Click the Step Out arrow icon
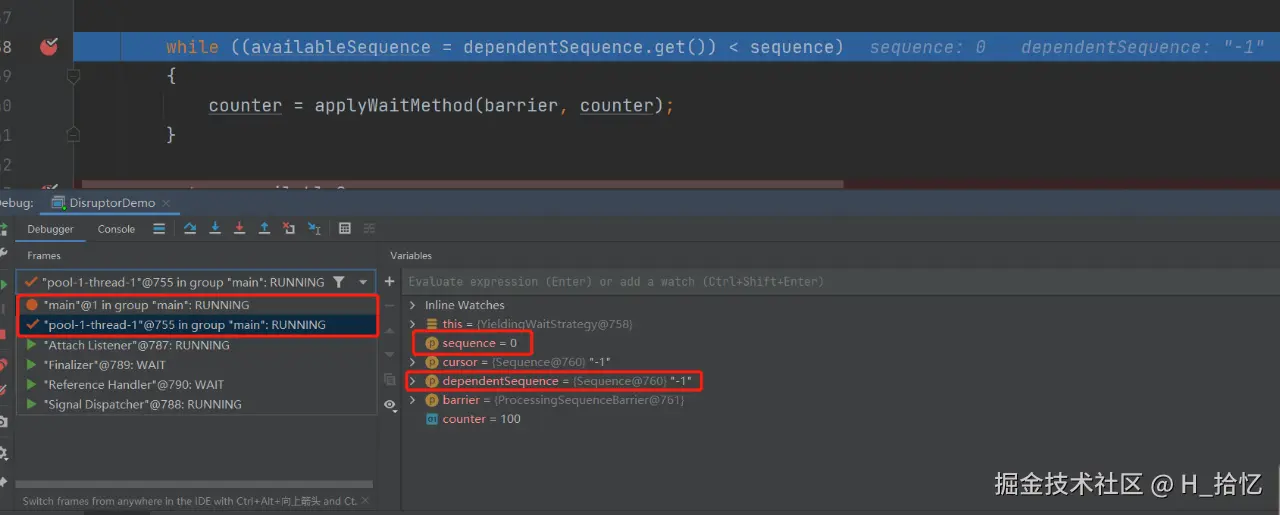The width and height of the screenshot is (1280, 515). (264, 229)
